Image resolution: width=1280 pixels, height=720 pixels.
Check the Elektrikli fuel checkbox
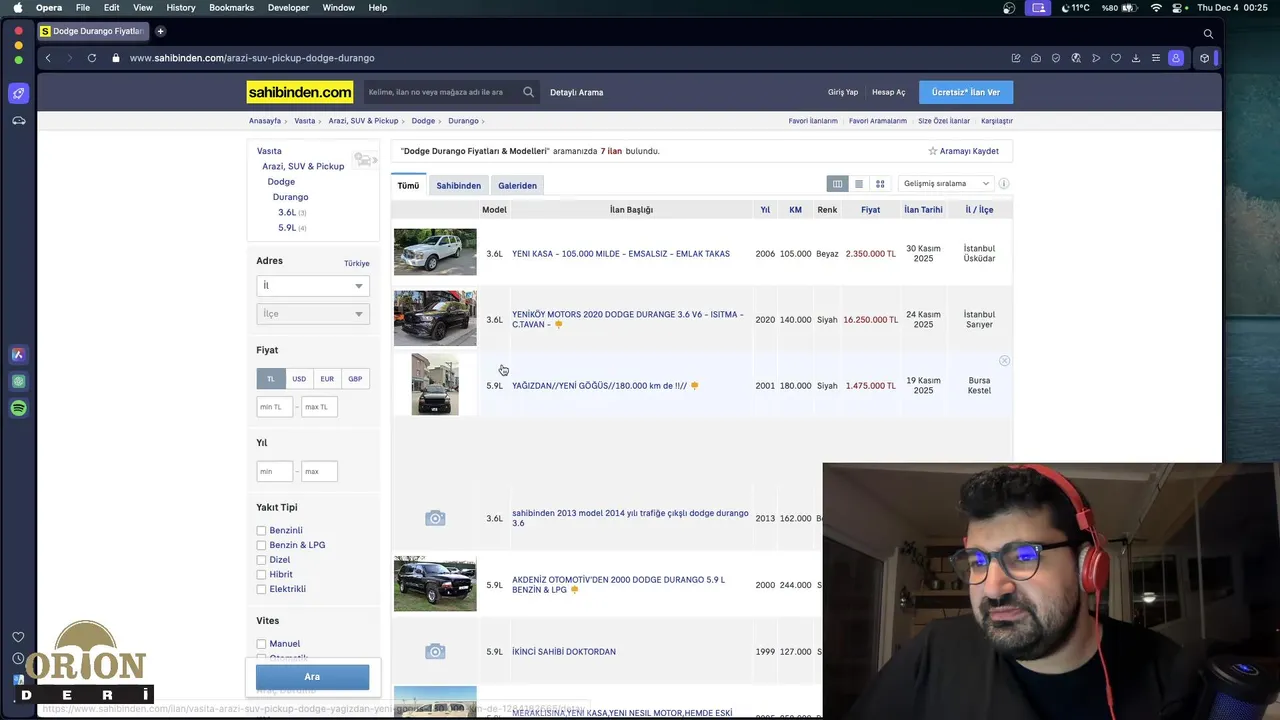tap(261, 589)
